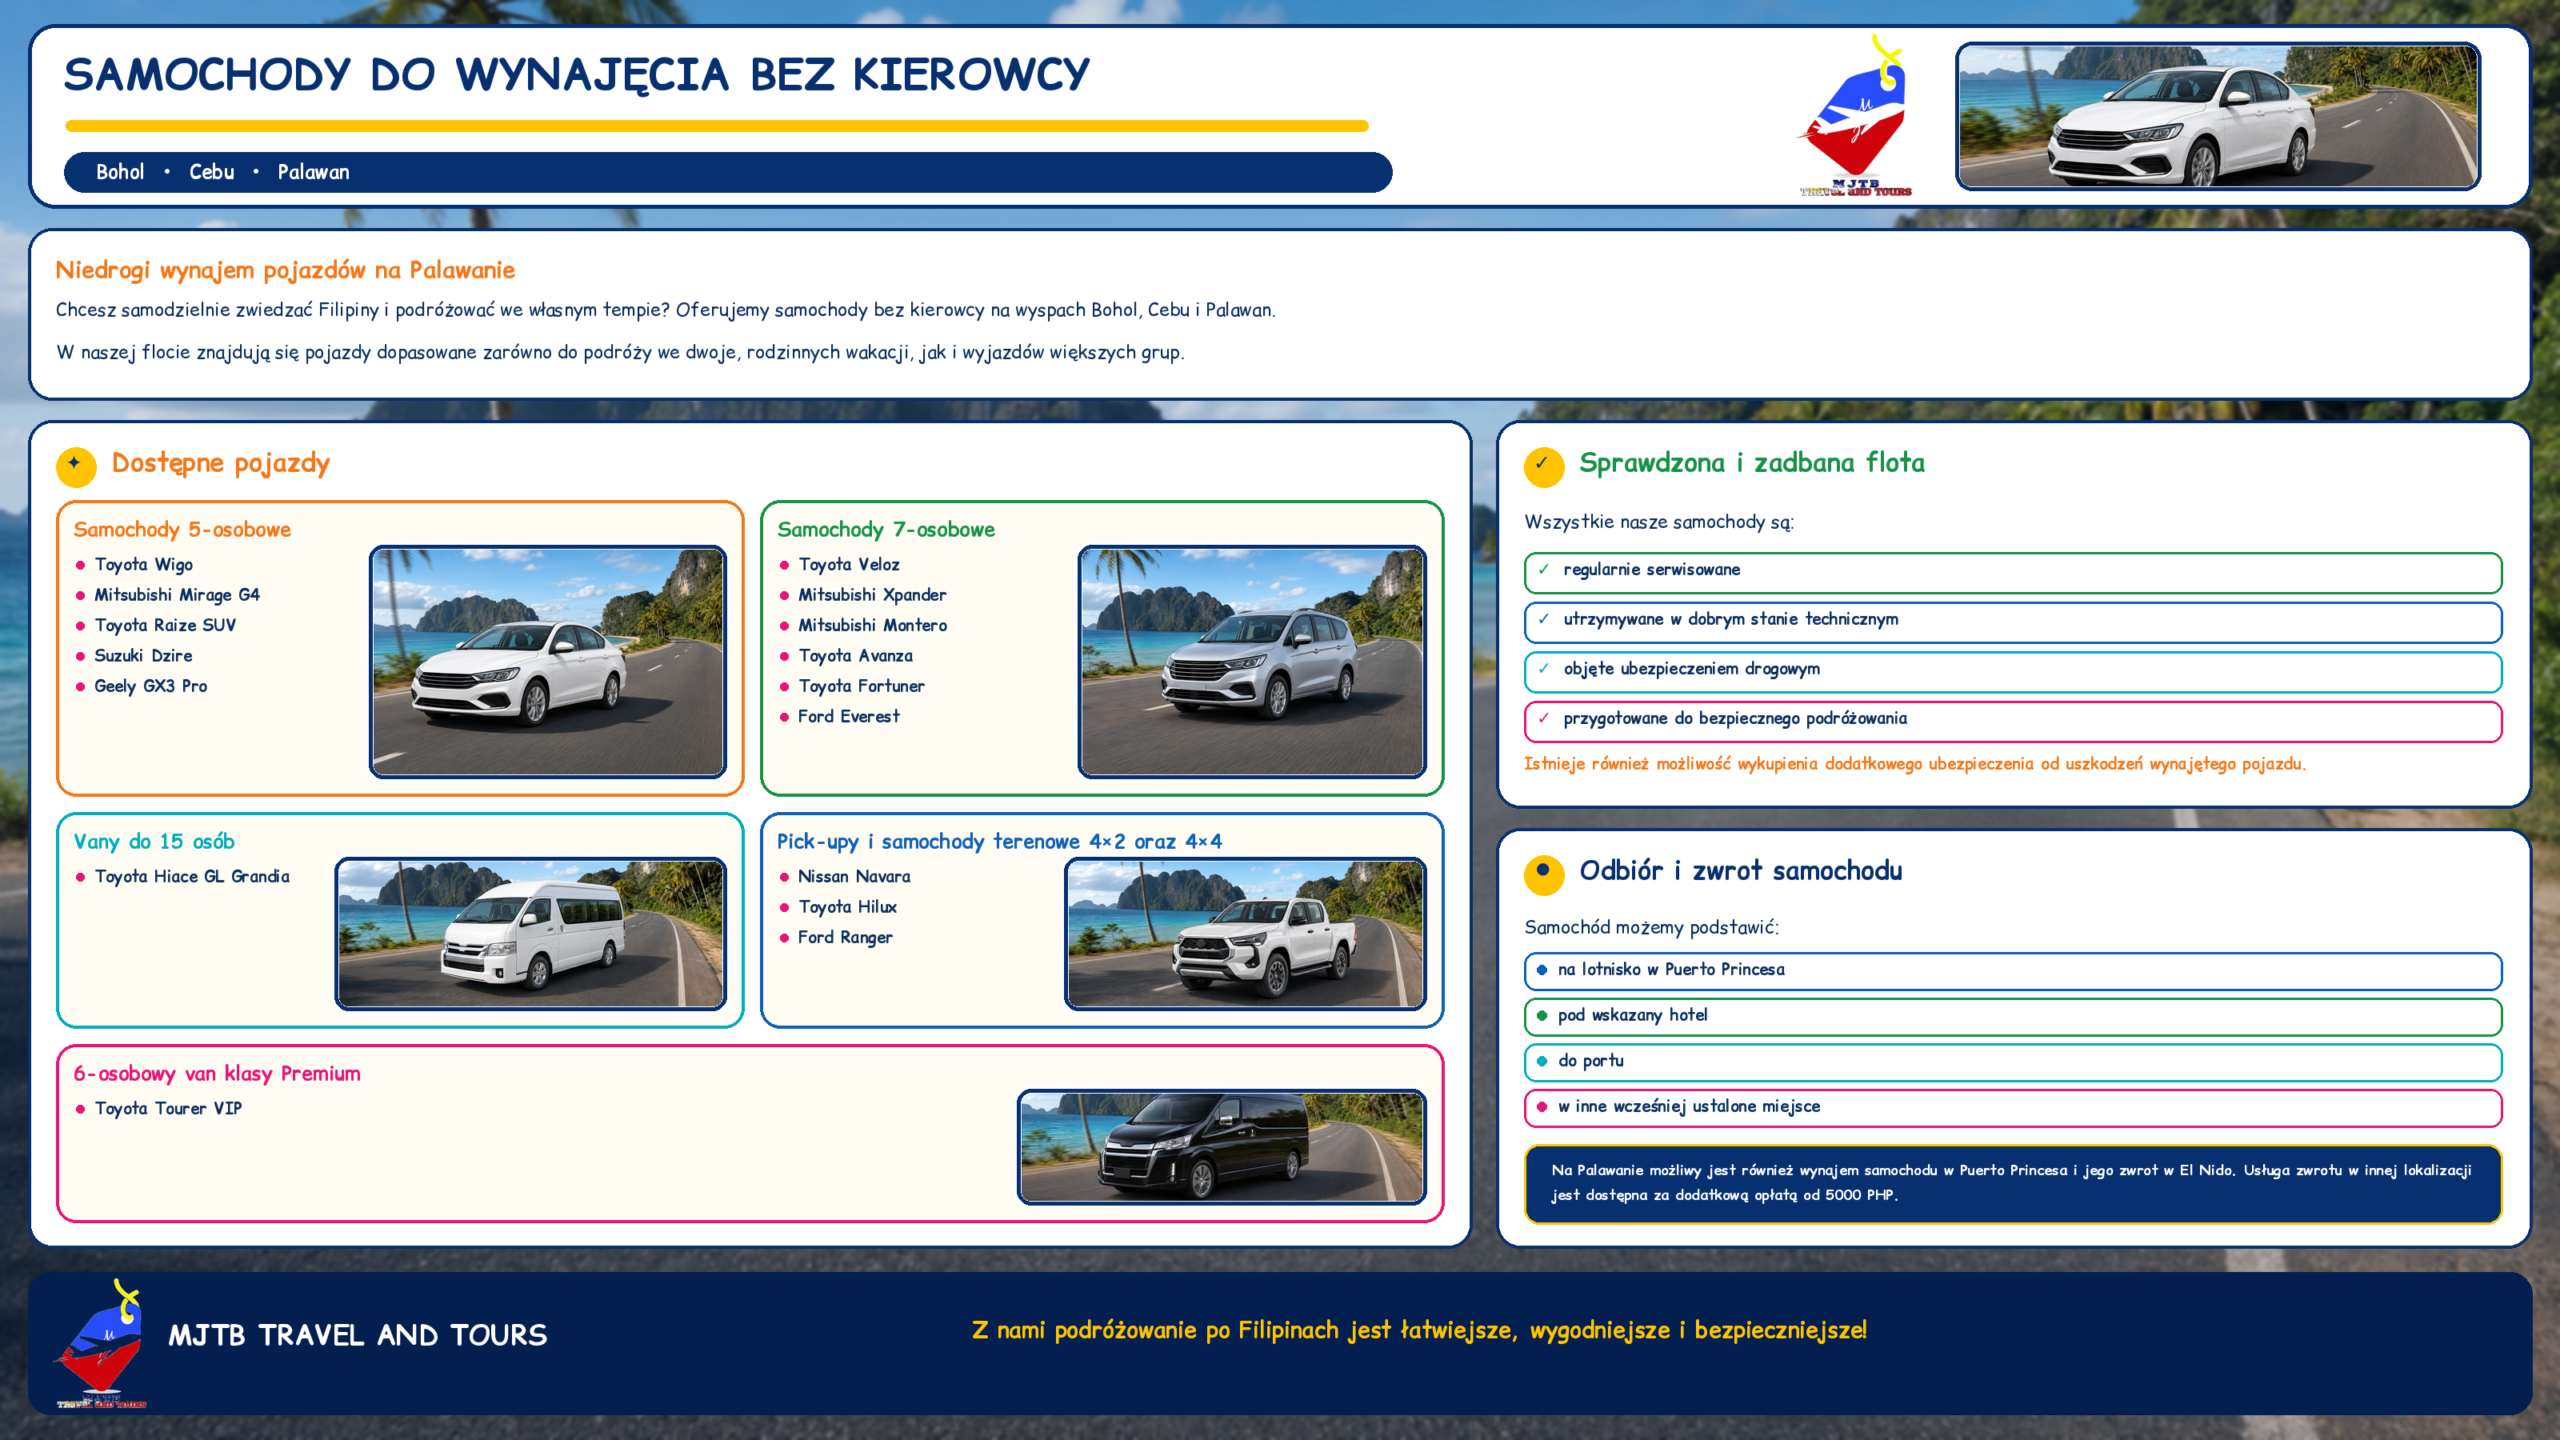2560x1440 pixels.
Task: Select Ford Ranger in the list
Action: (845, 938)
